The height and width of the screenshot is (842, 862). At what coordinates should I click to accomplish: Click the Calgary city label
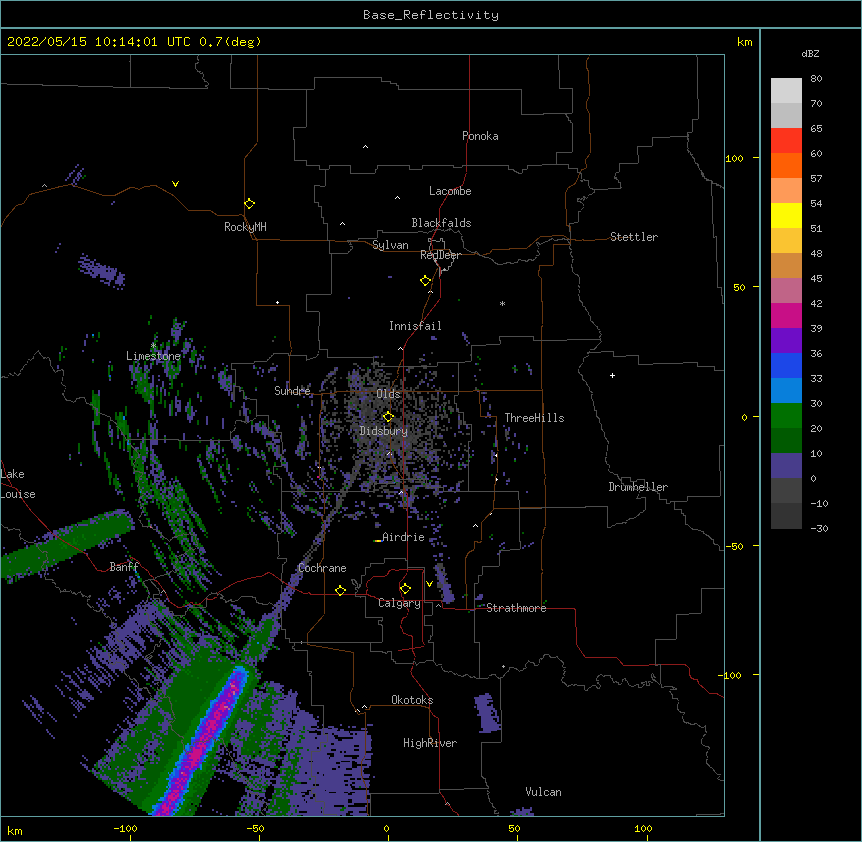[399, 603]
